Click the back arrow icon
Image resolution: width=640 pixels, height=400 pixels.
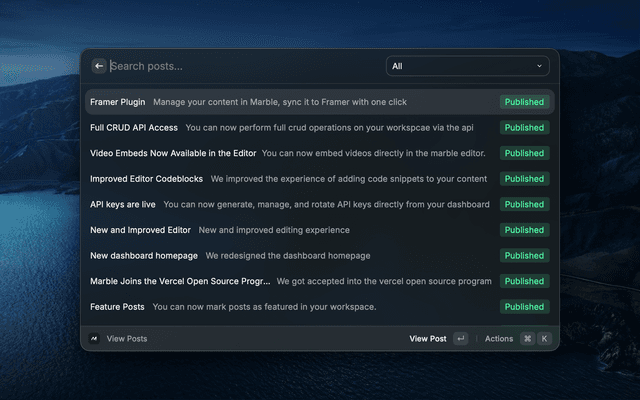pos(99,66)
